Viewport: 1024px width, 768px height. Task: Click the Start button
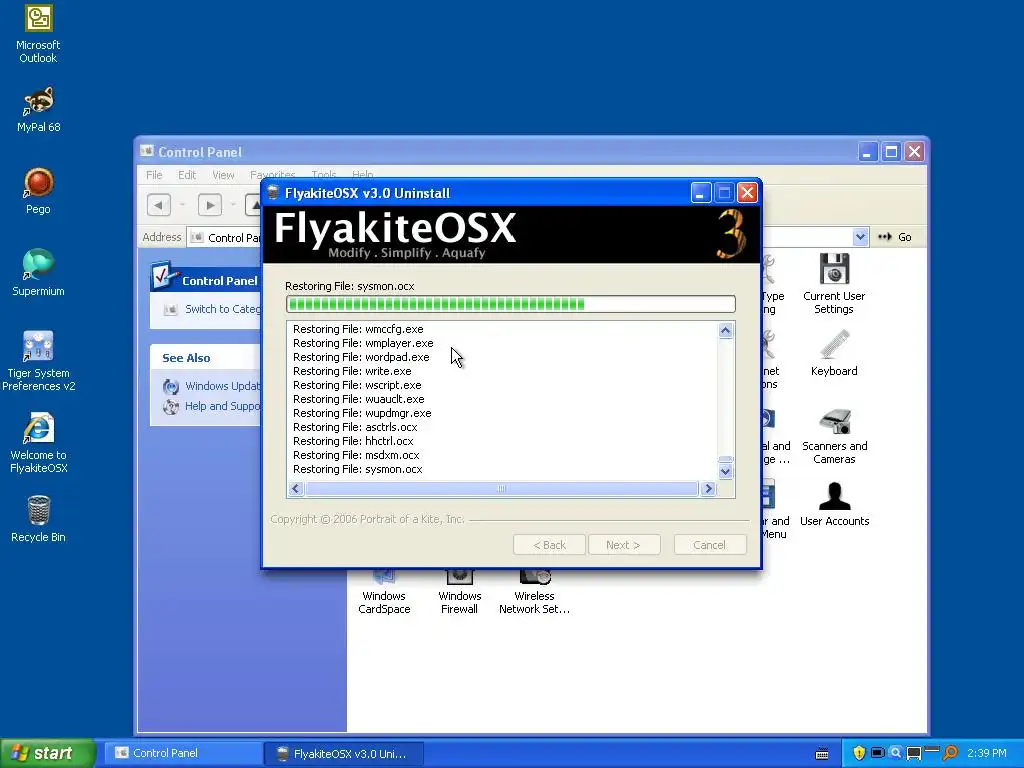pos(48,753)
